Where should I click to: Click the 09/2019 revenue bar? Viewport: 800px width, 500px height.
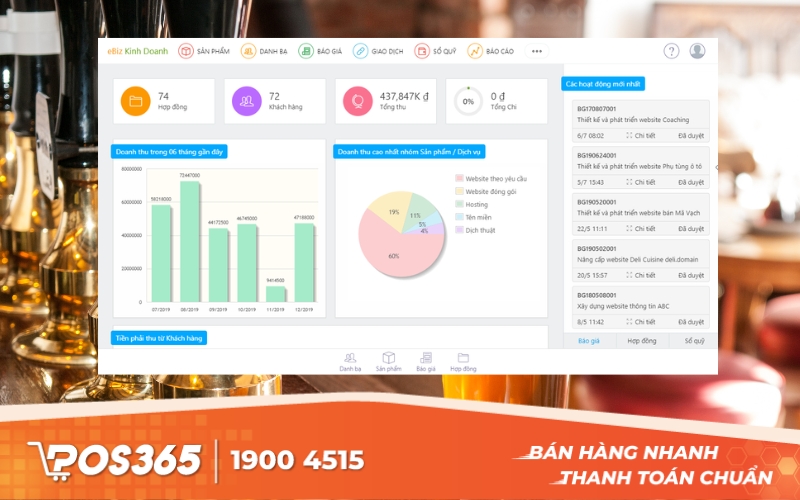click(x=218, y=265)
